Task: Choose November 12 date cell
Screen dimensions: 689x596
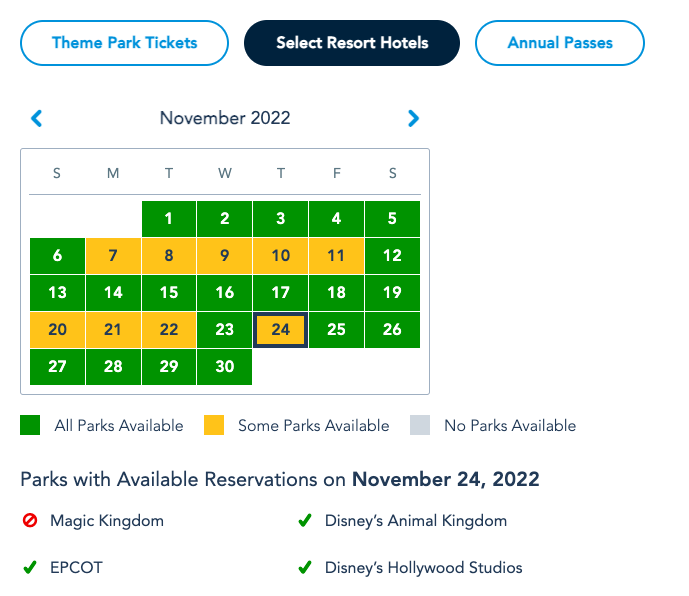Action: 393,256
